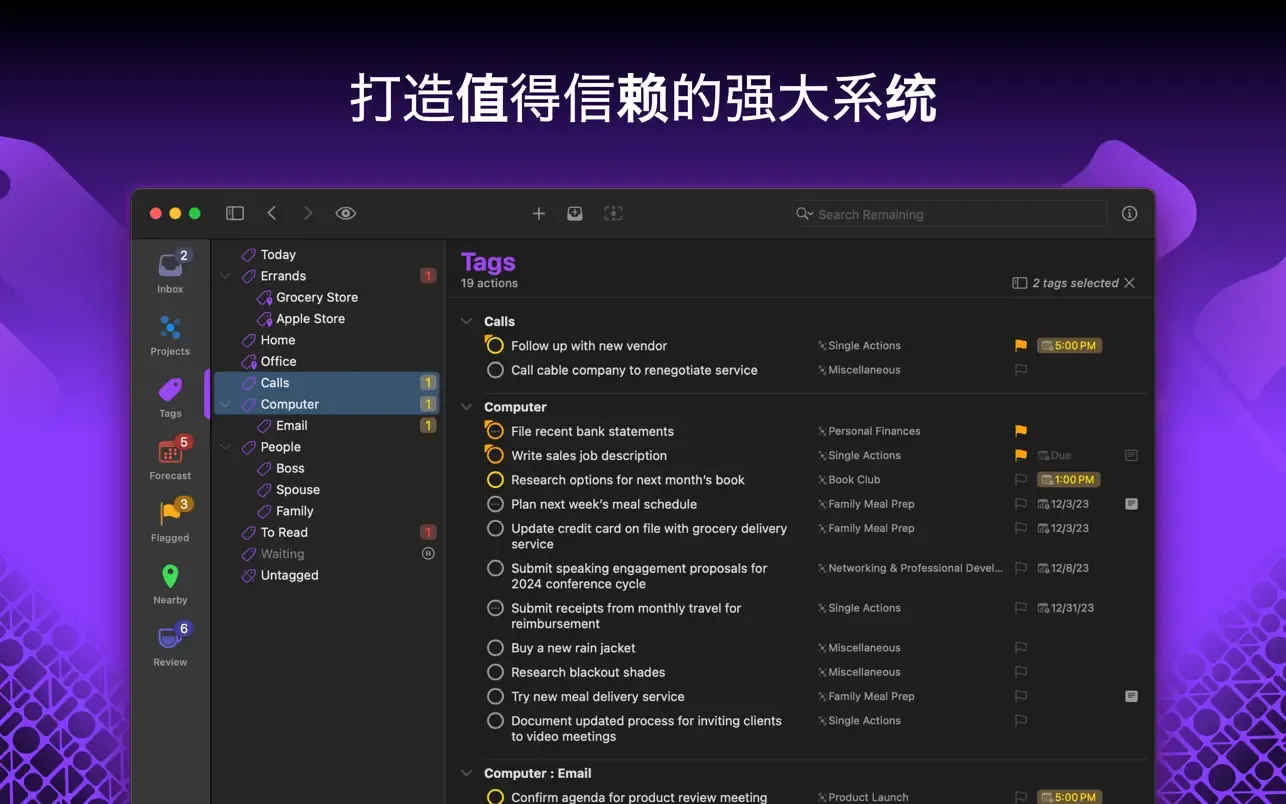Open the View options eye icon
The height and width of the screenshot is (804, 1286).
[x=346, y=213]
